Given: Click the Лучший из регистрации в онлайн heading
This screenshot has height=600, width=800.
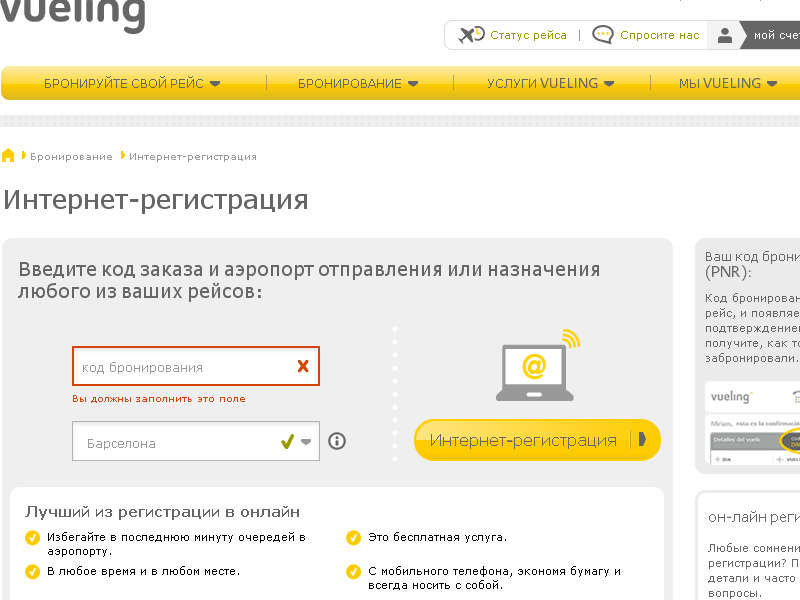Looking at the screenshot, I should click(x=162, y=512).
